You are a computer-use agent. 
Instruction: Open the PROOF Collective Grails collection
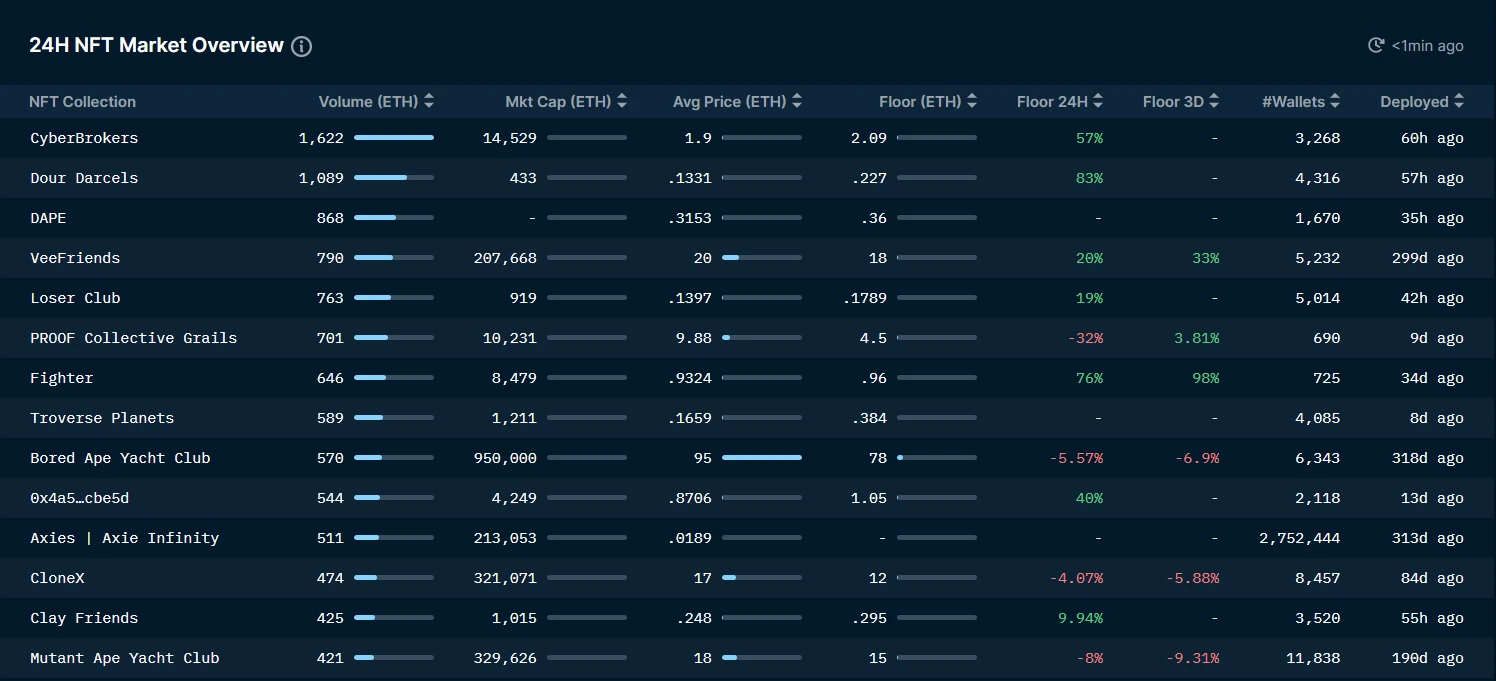click(x=133, y=338)
